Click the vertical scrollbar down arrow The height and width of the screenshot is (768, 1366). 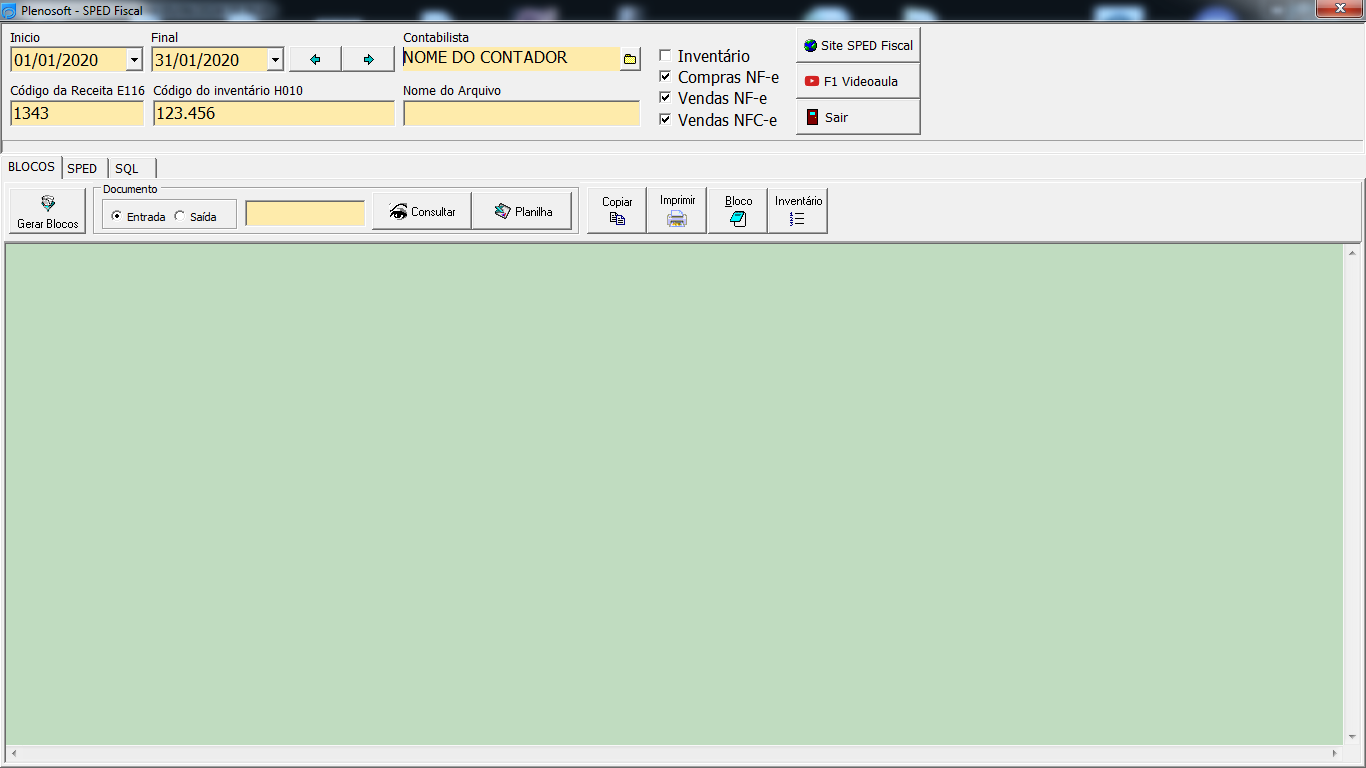pos(1352,736)
